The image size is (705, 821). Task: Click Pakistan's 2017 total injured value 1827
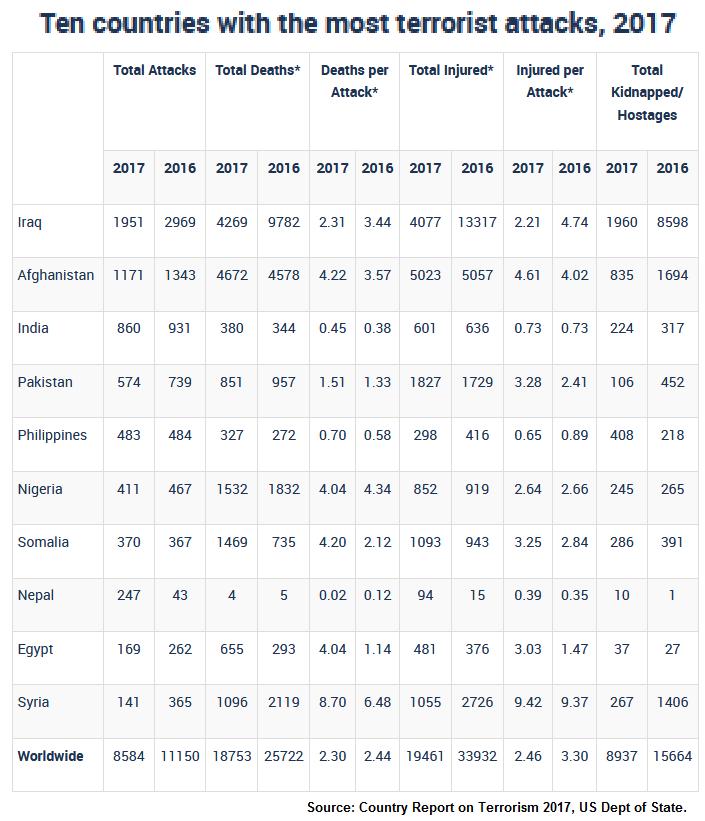coord(426,382)
